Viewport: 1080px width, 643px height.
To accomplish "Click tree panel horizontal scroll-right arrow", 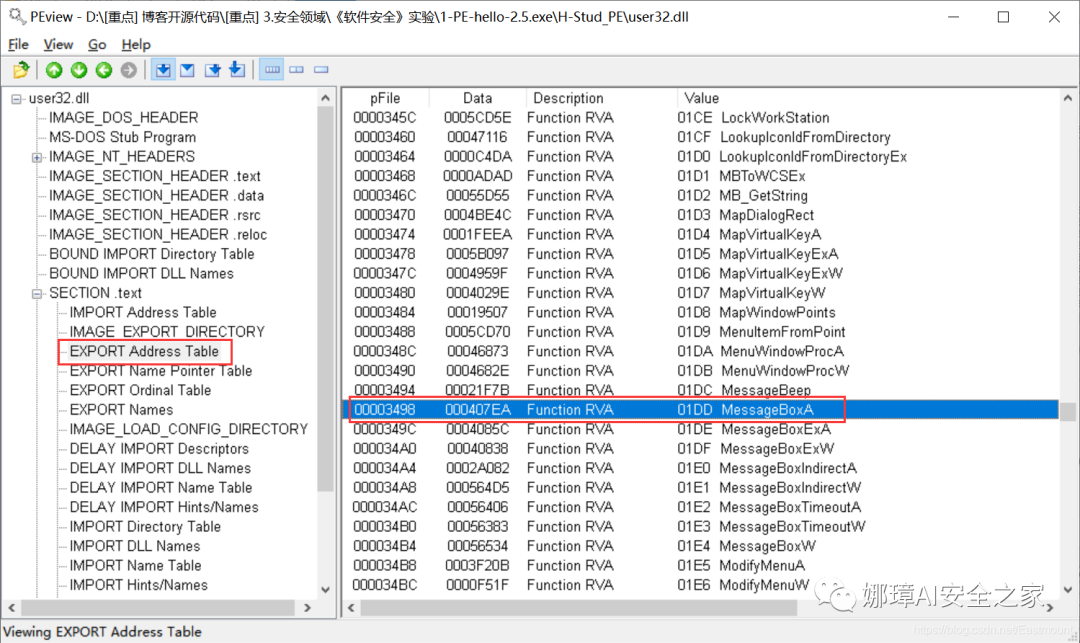I will point(307,608).
